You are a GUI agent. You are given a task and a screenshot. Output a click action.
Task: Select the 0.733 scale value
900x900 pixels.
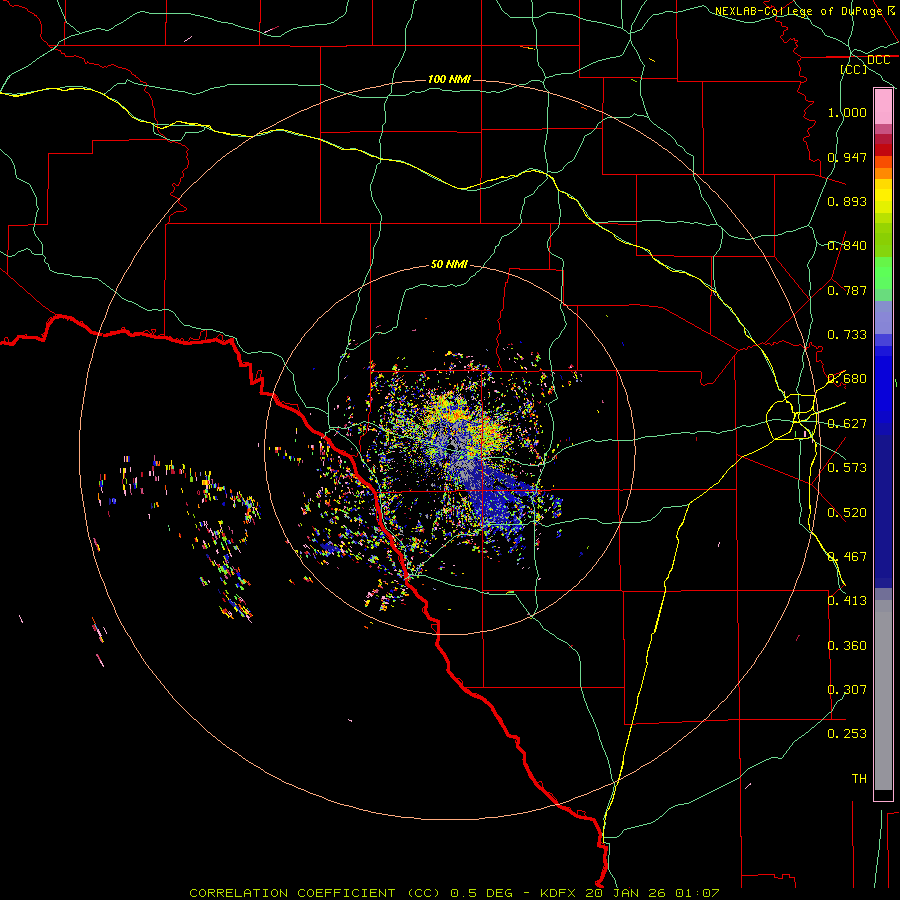click(847, 335)
